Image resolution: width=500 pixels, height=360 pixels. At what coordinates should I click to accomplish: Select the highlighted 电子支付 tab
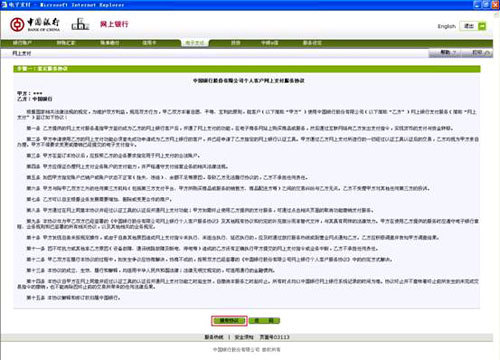pos(195,43)
